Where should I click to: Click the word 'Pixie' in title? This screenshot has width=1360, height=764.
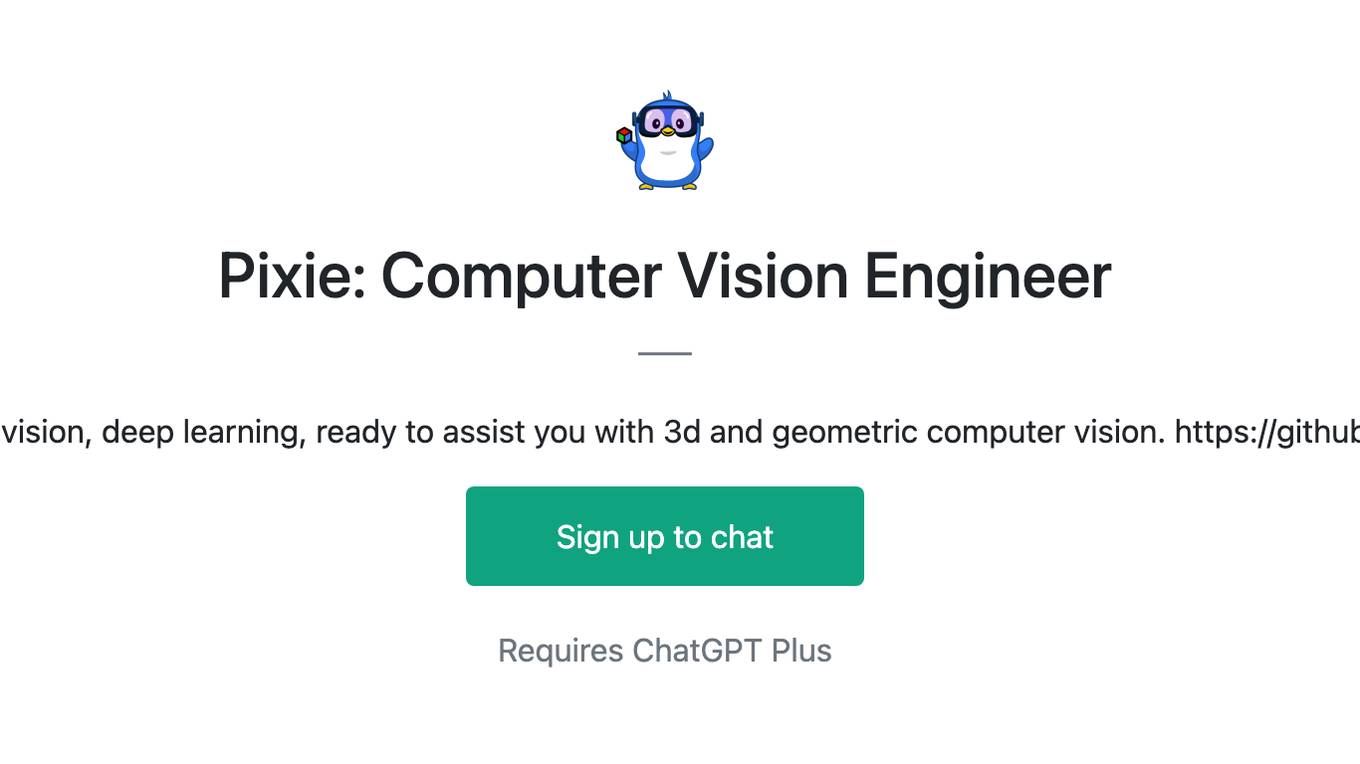(x=284, y=276)
